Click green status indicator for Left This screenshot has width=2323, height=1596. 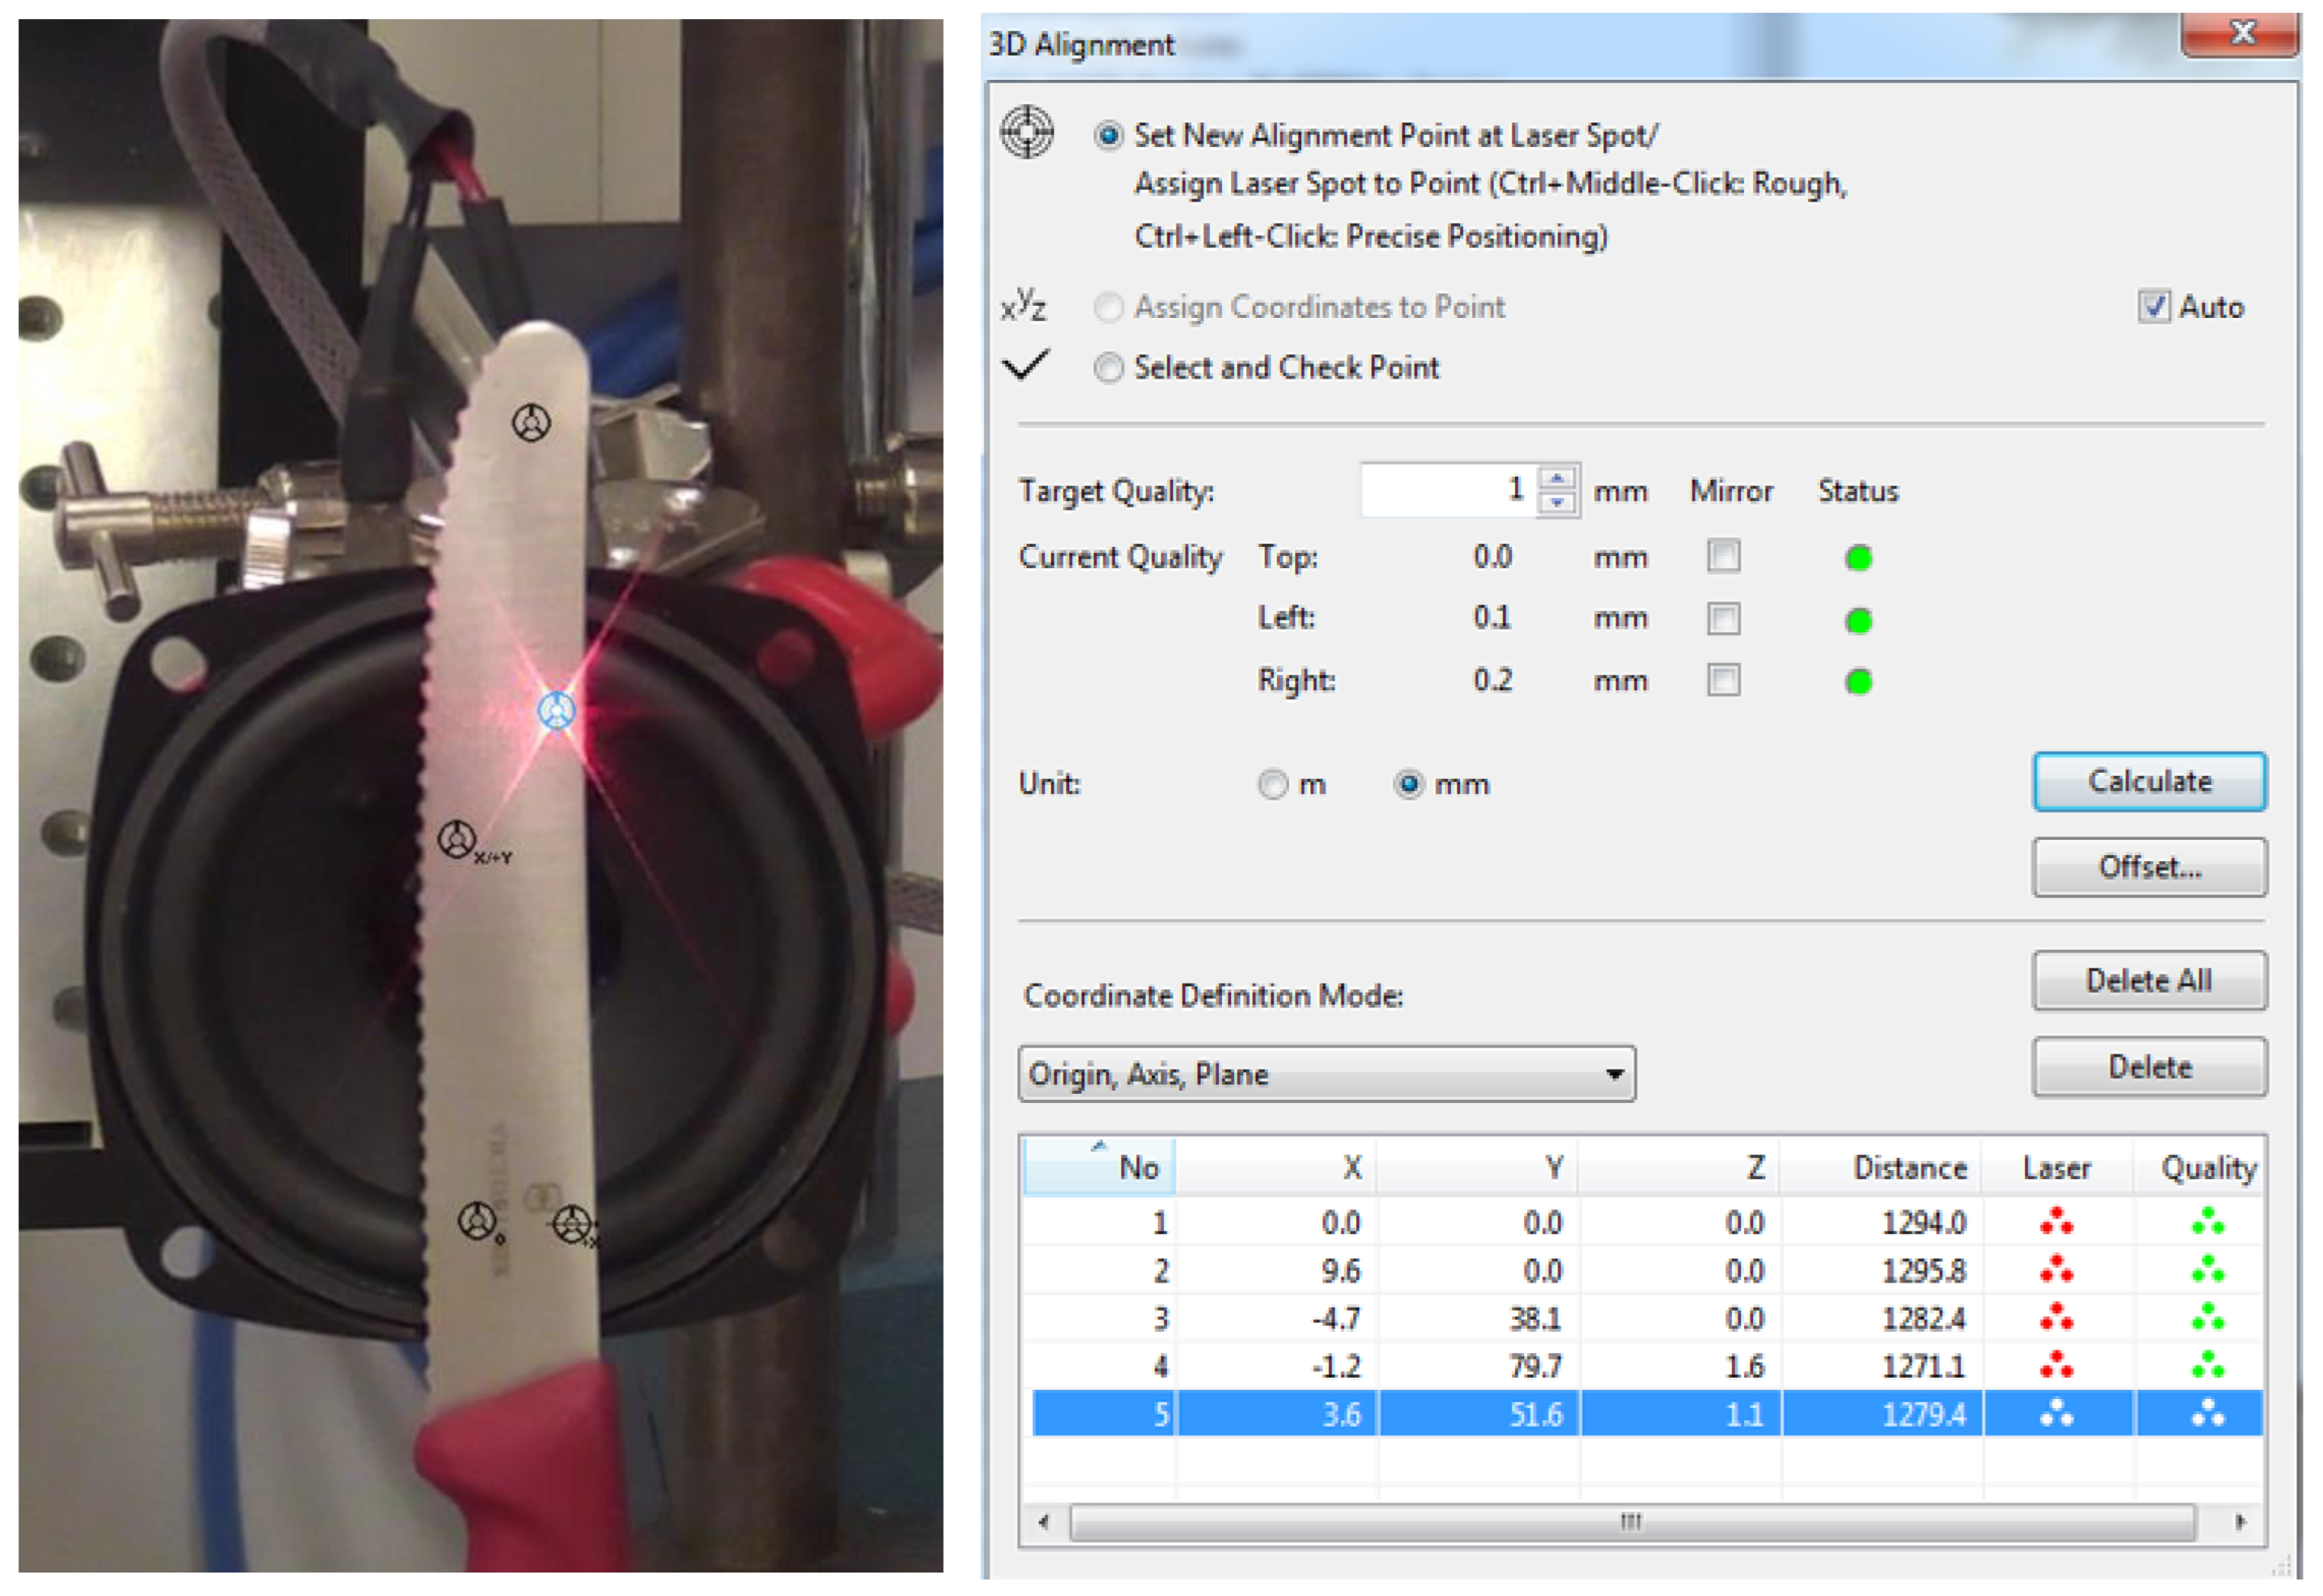(1858, 621)
